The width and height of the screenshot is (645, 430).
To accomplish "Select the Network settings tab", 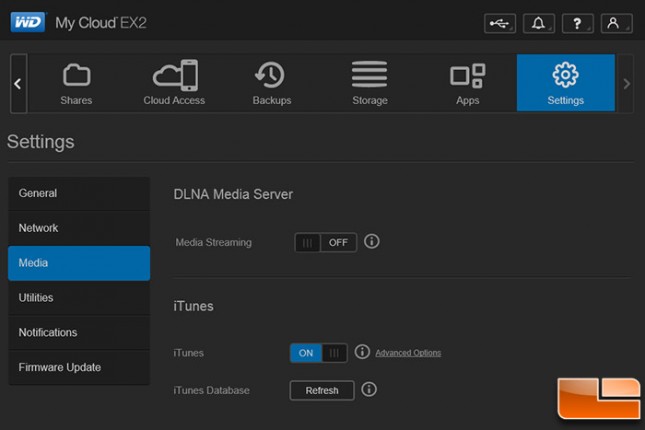I will (79, 228).
